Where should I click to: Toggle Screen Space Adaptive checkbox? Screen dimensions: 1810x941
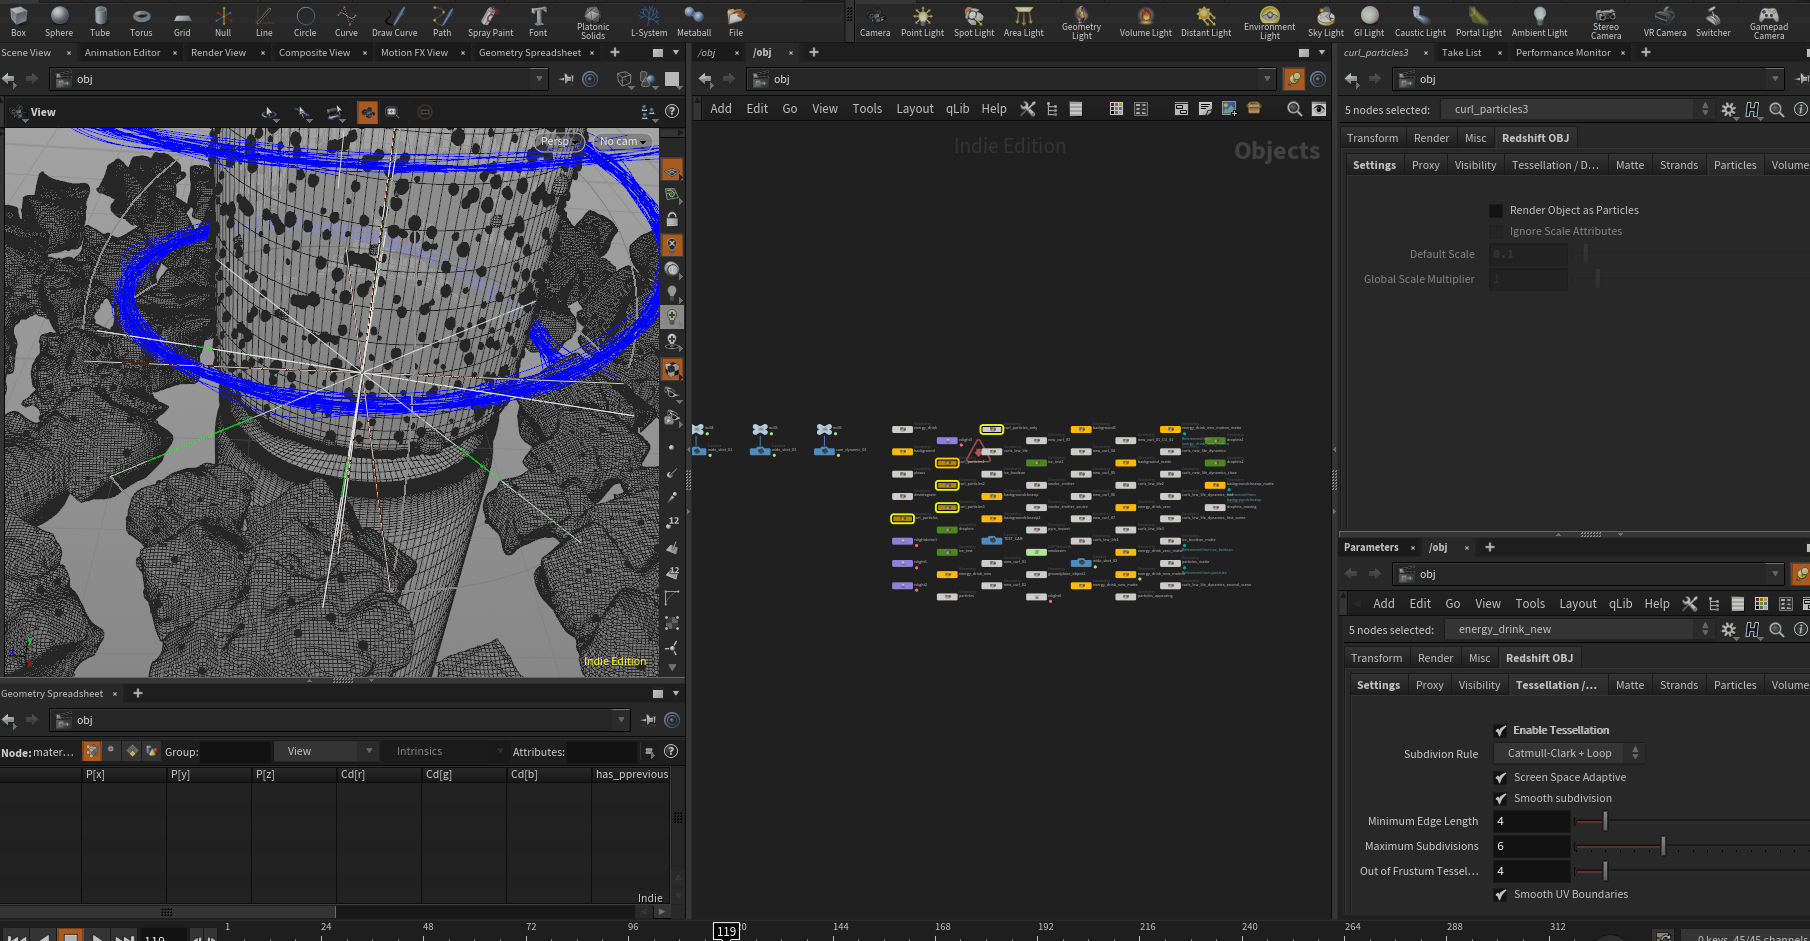[1500, 778]
